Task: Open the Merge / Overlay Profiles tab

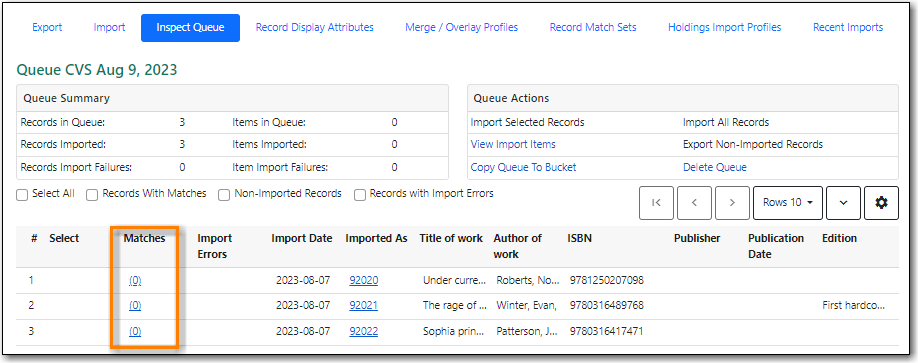Action: [x=461, y=28]
